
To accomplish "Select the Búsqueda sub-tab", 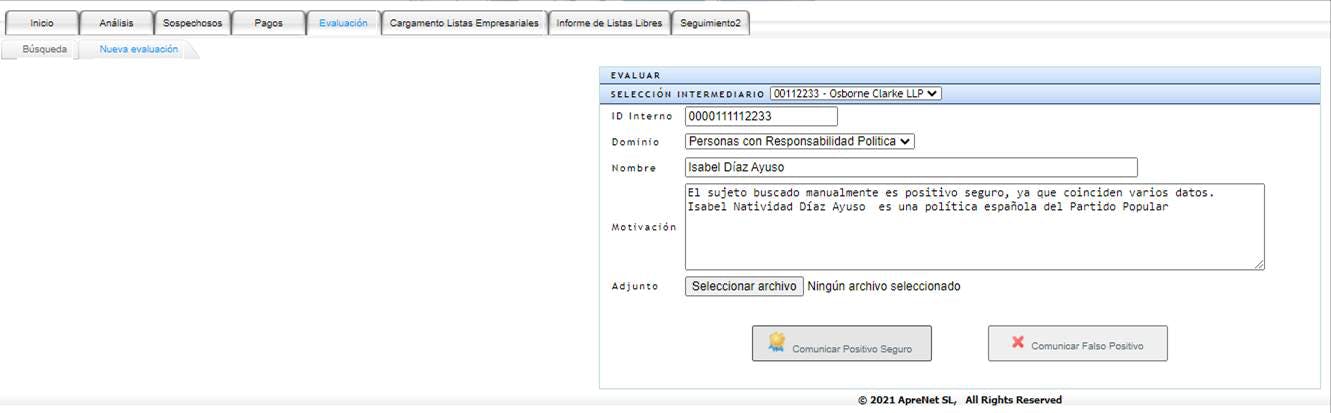I will click(44, 49).
